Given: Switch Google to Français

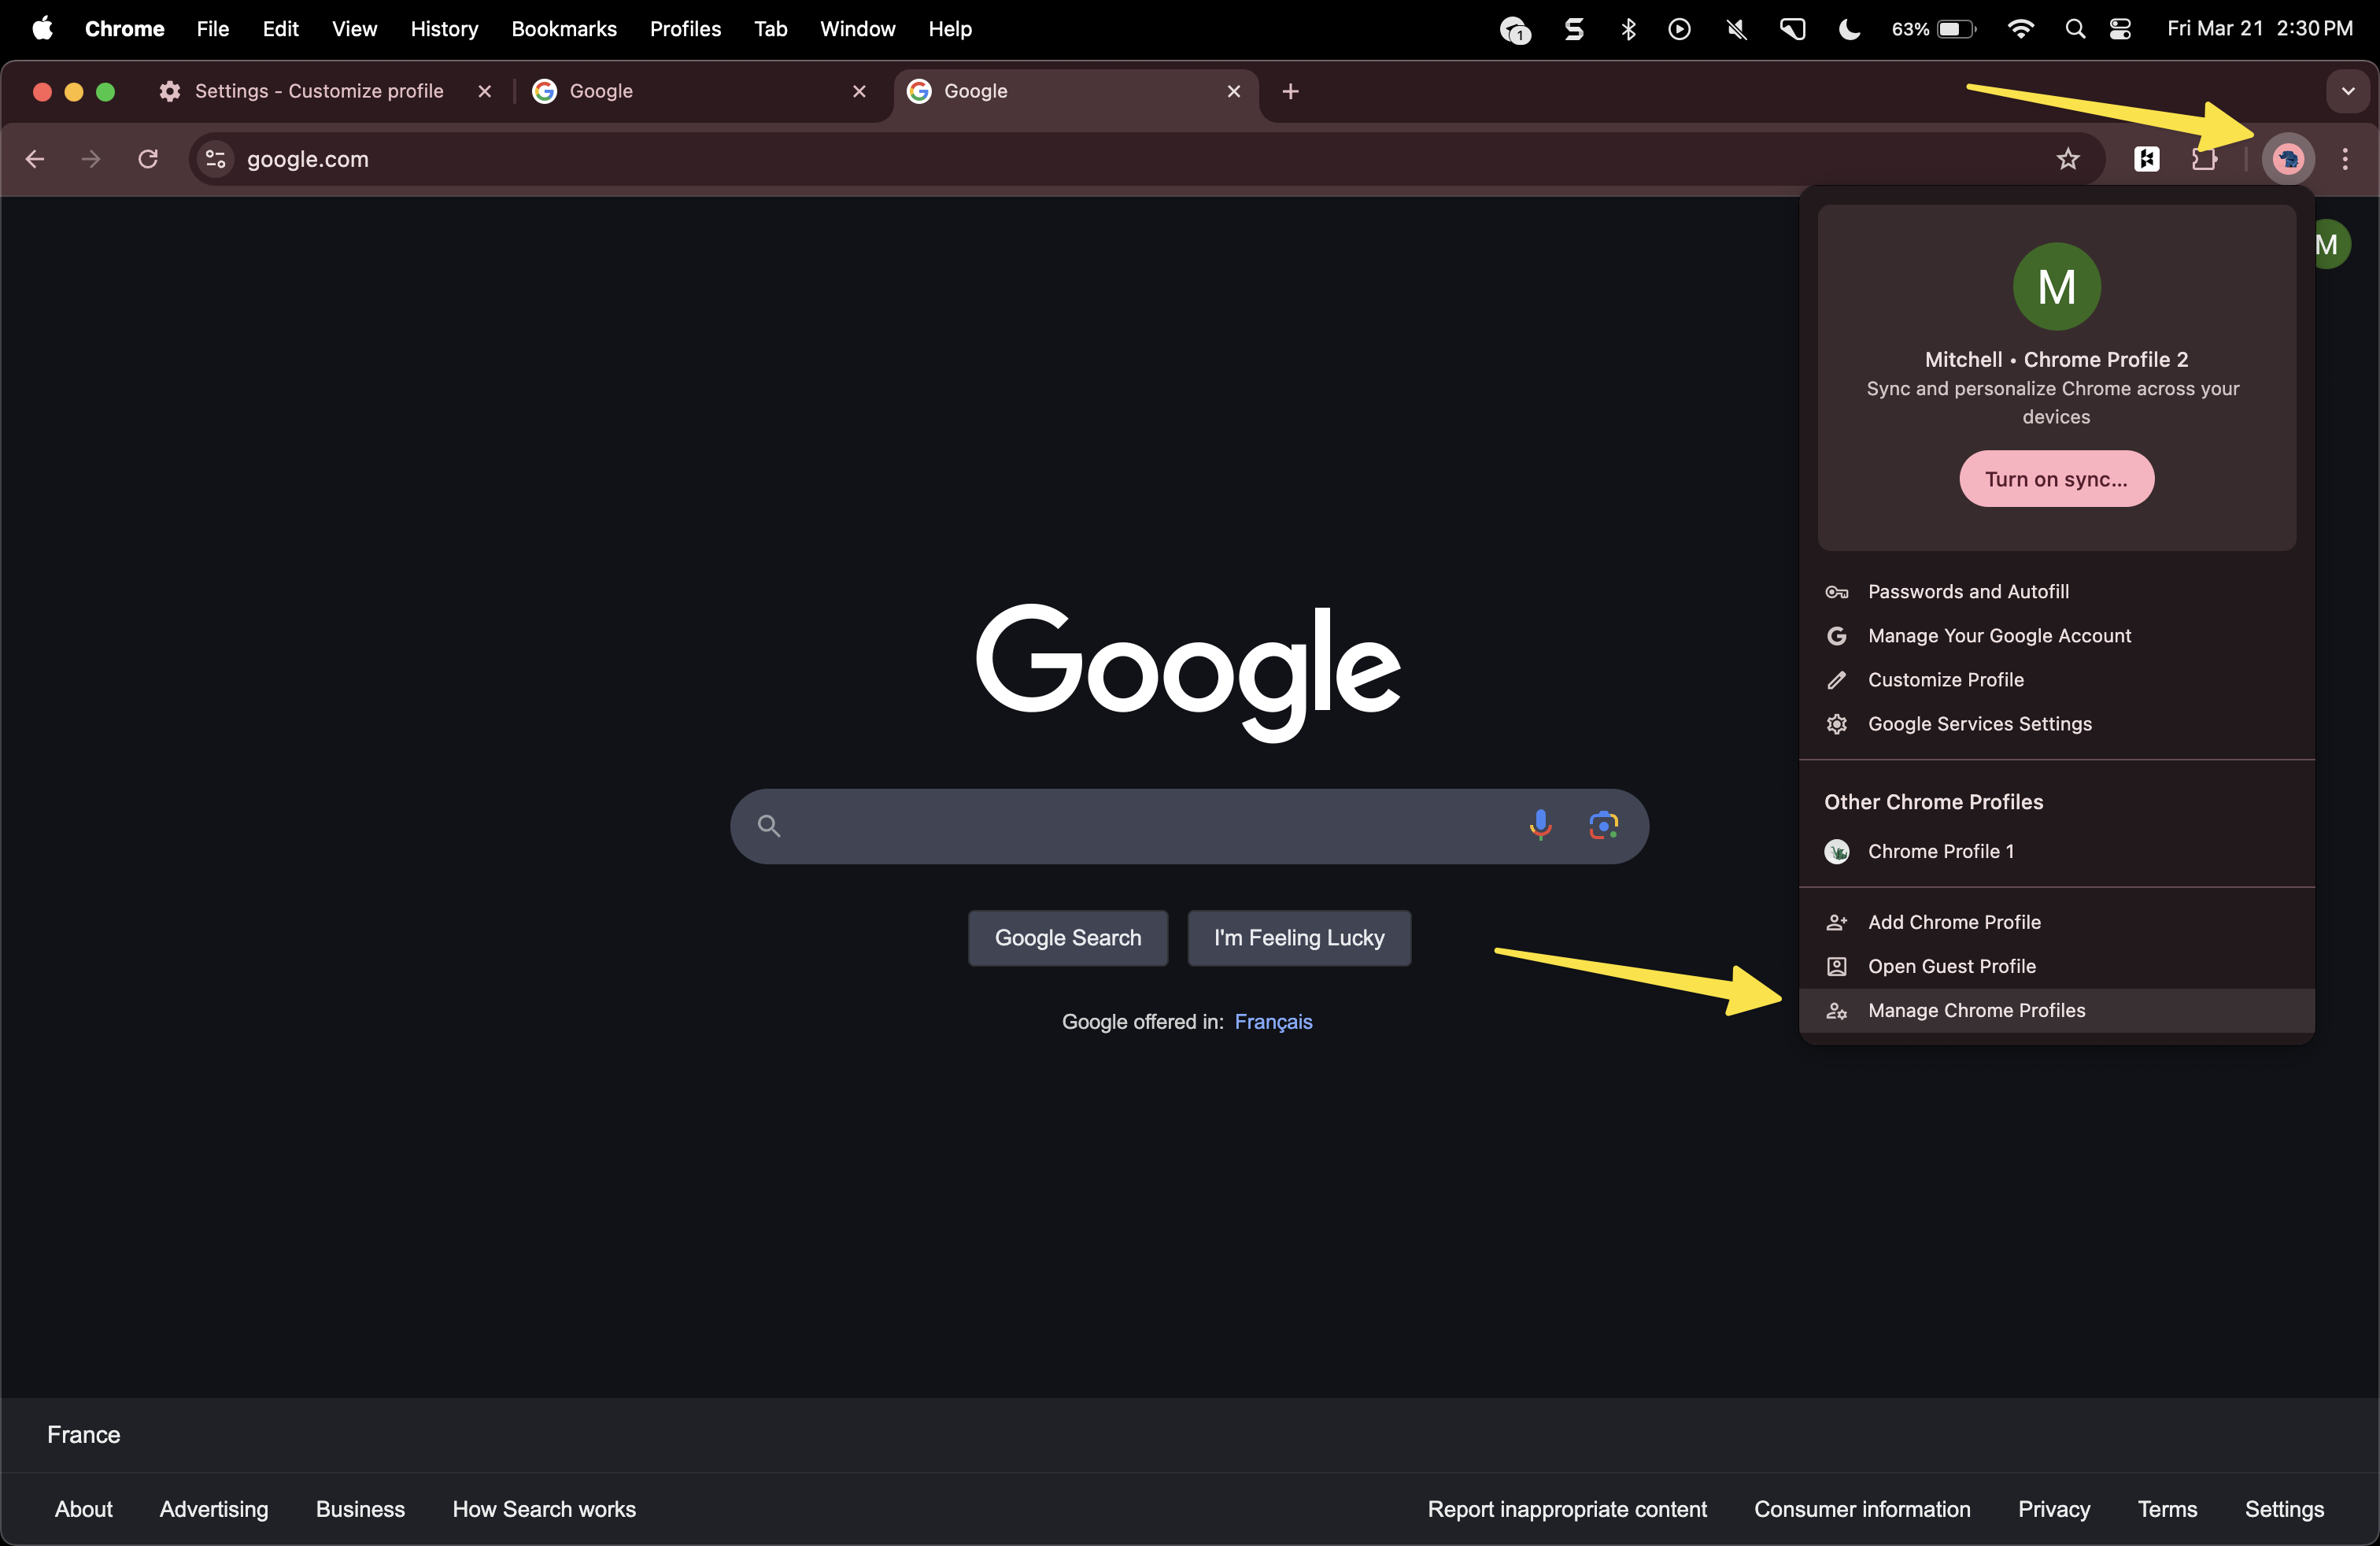Looking at the screenshot, I should [1273, 1022].
